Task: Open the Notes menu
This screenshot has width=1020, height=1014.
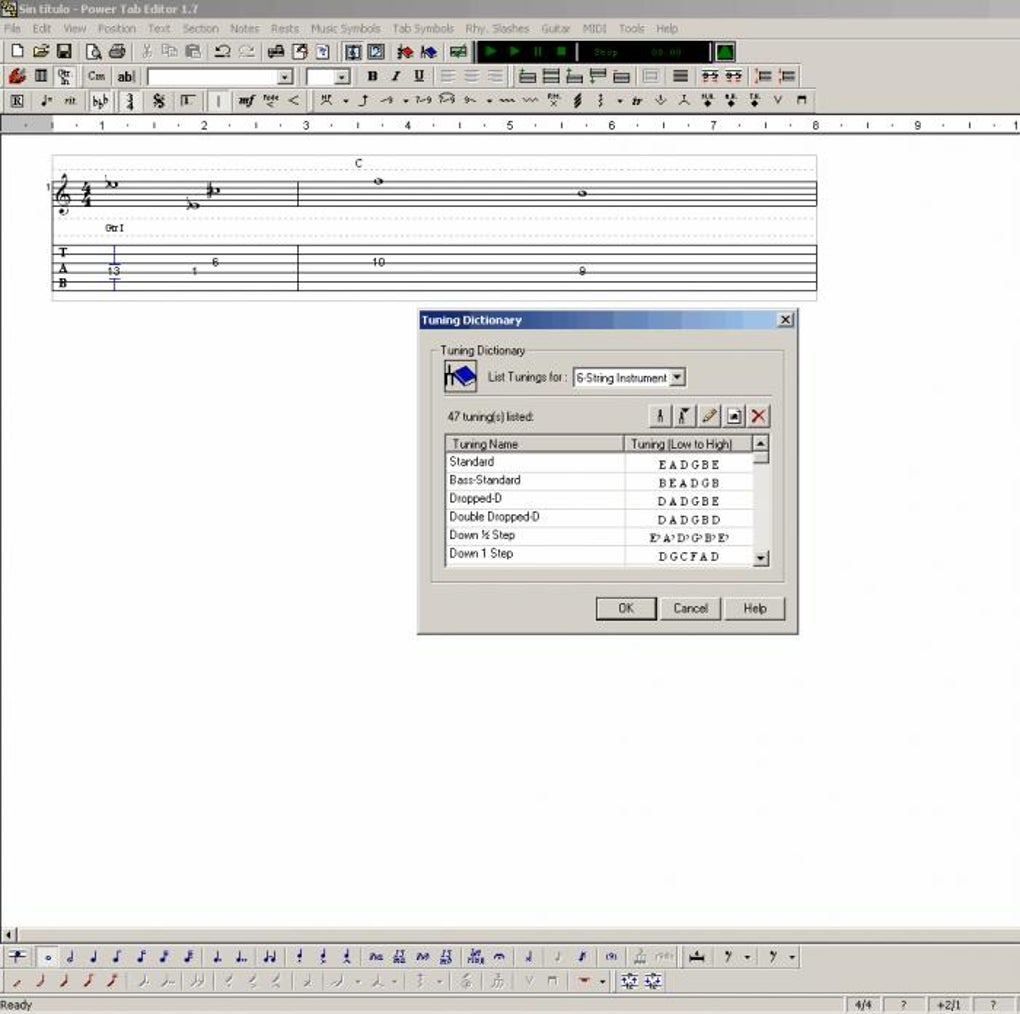Action: tap(245, 29)
